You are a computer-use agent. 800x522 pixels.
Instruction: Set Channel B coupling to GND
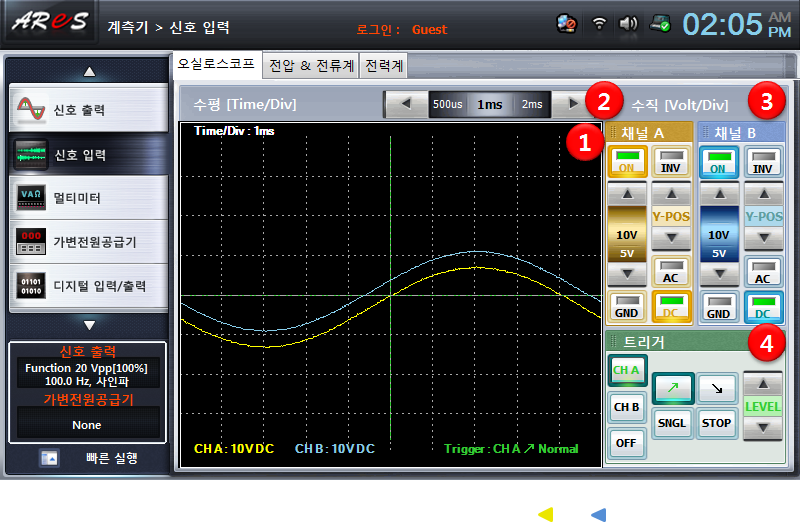point(718,308)
